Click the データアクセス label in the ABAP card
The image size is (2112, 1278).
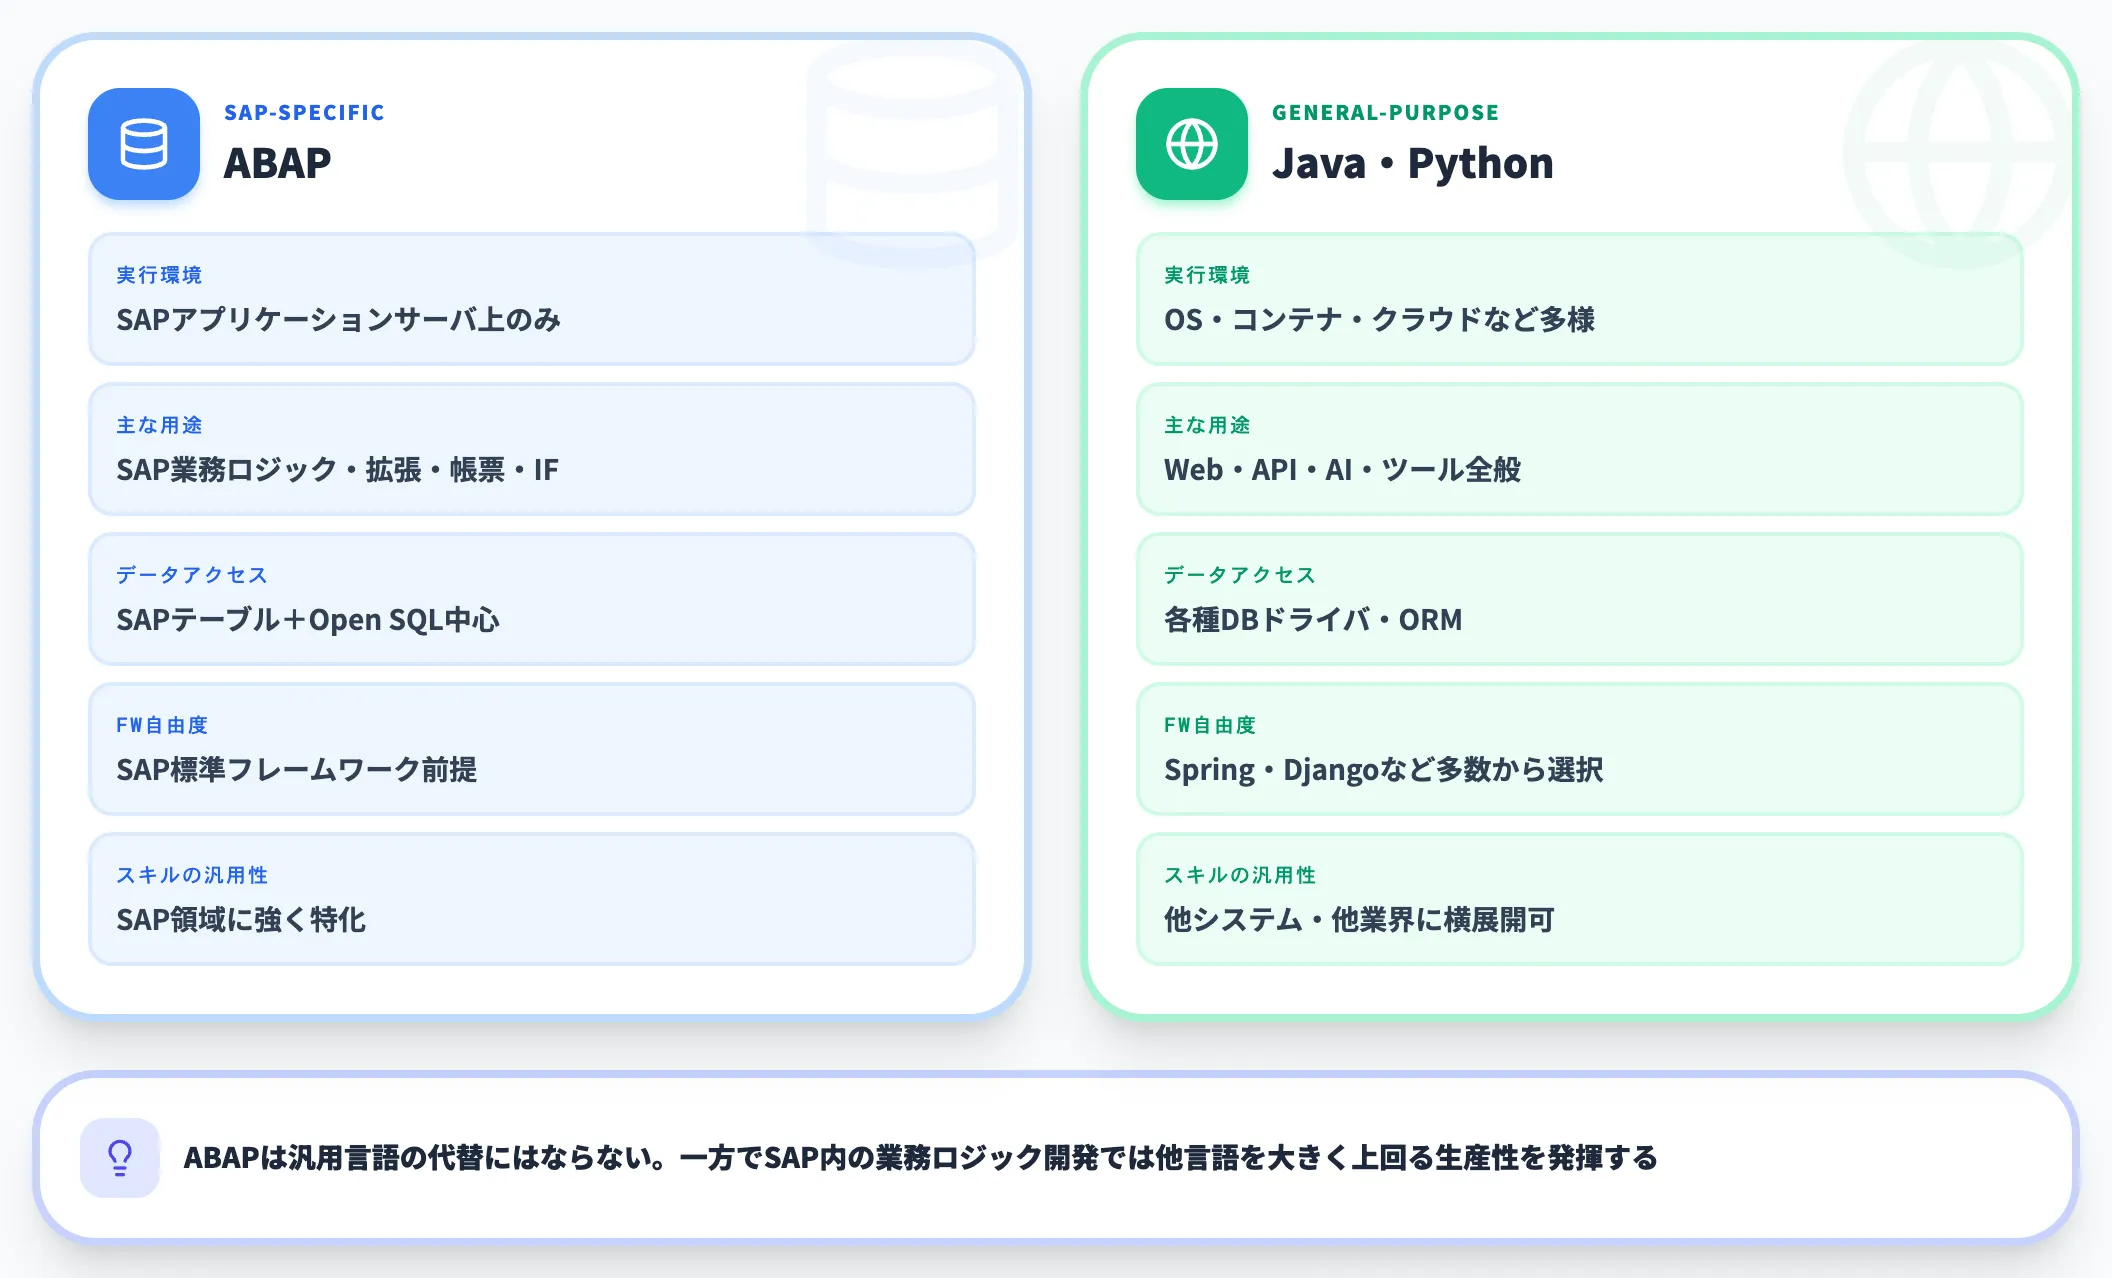click(192, 575)
